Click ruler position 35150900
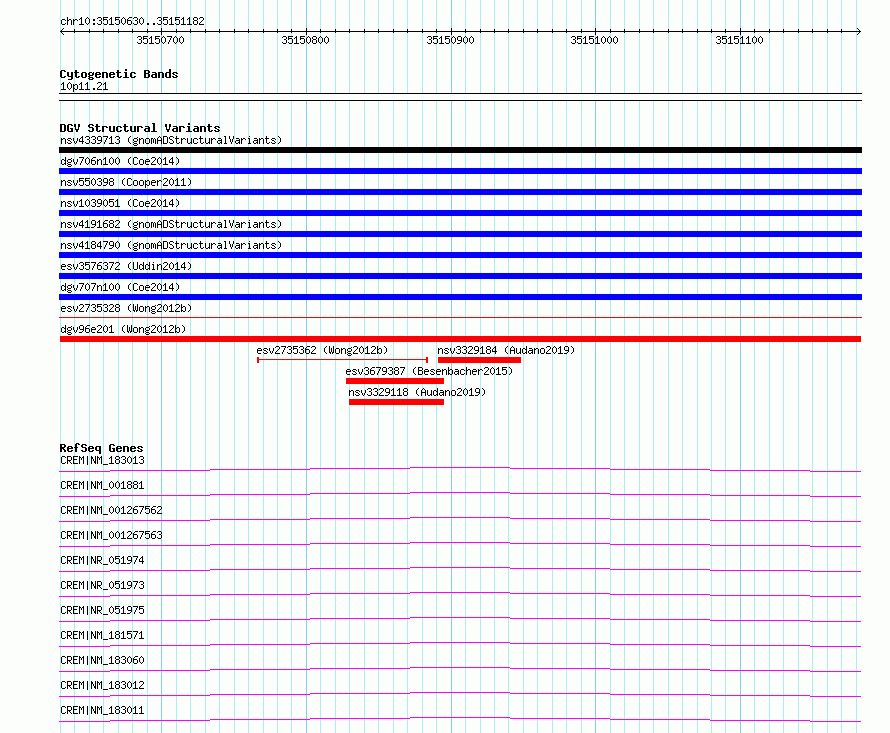This screenshot has height=733, width=890. [451, 40]
